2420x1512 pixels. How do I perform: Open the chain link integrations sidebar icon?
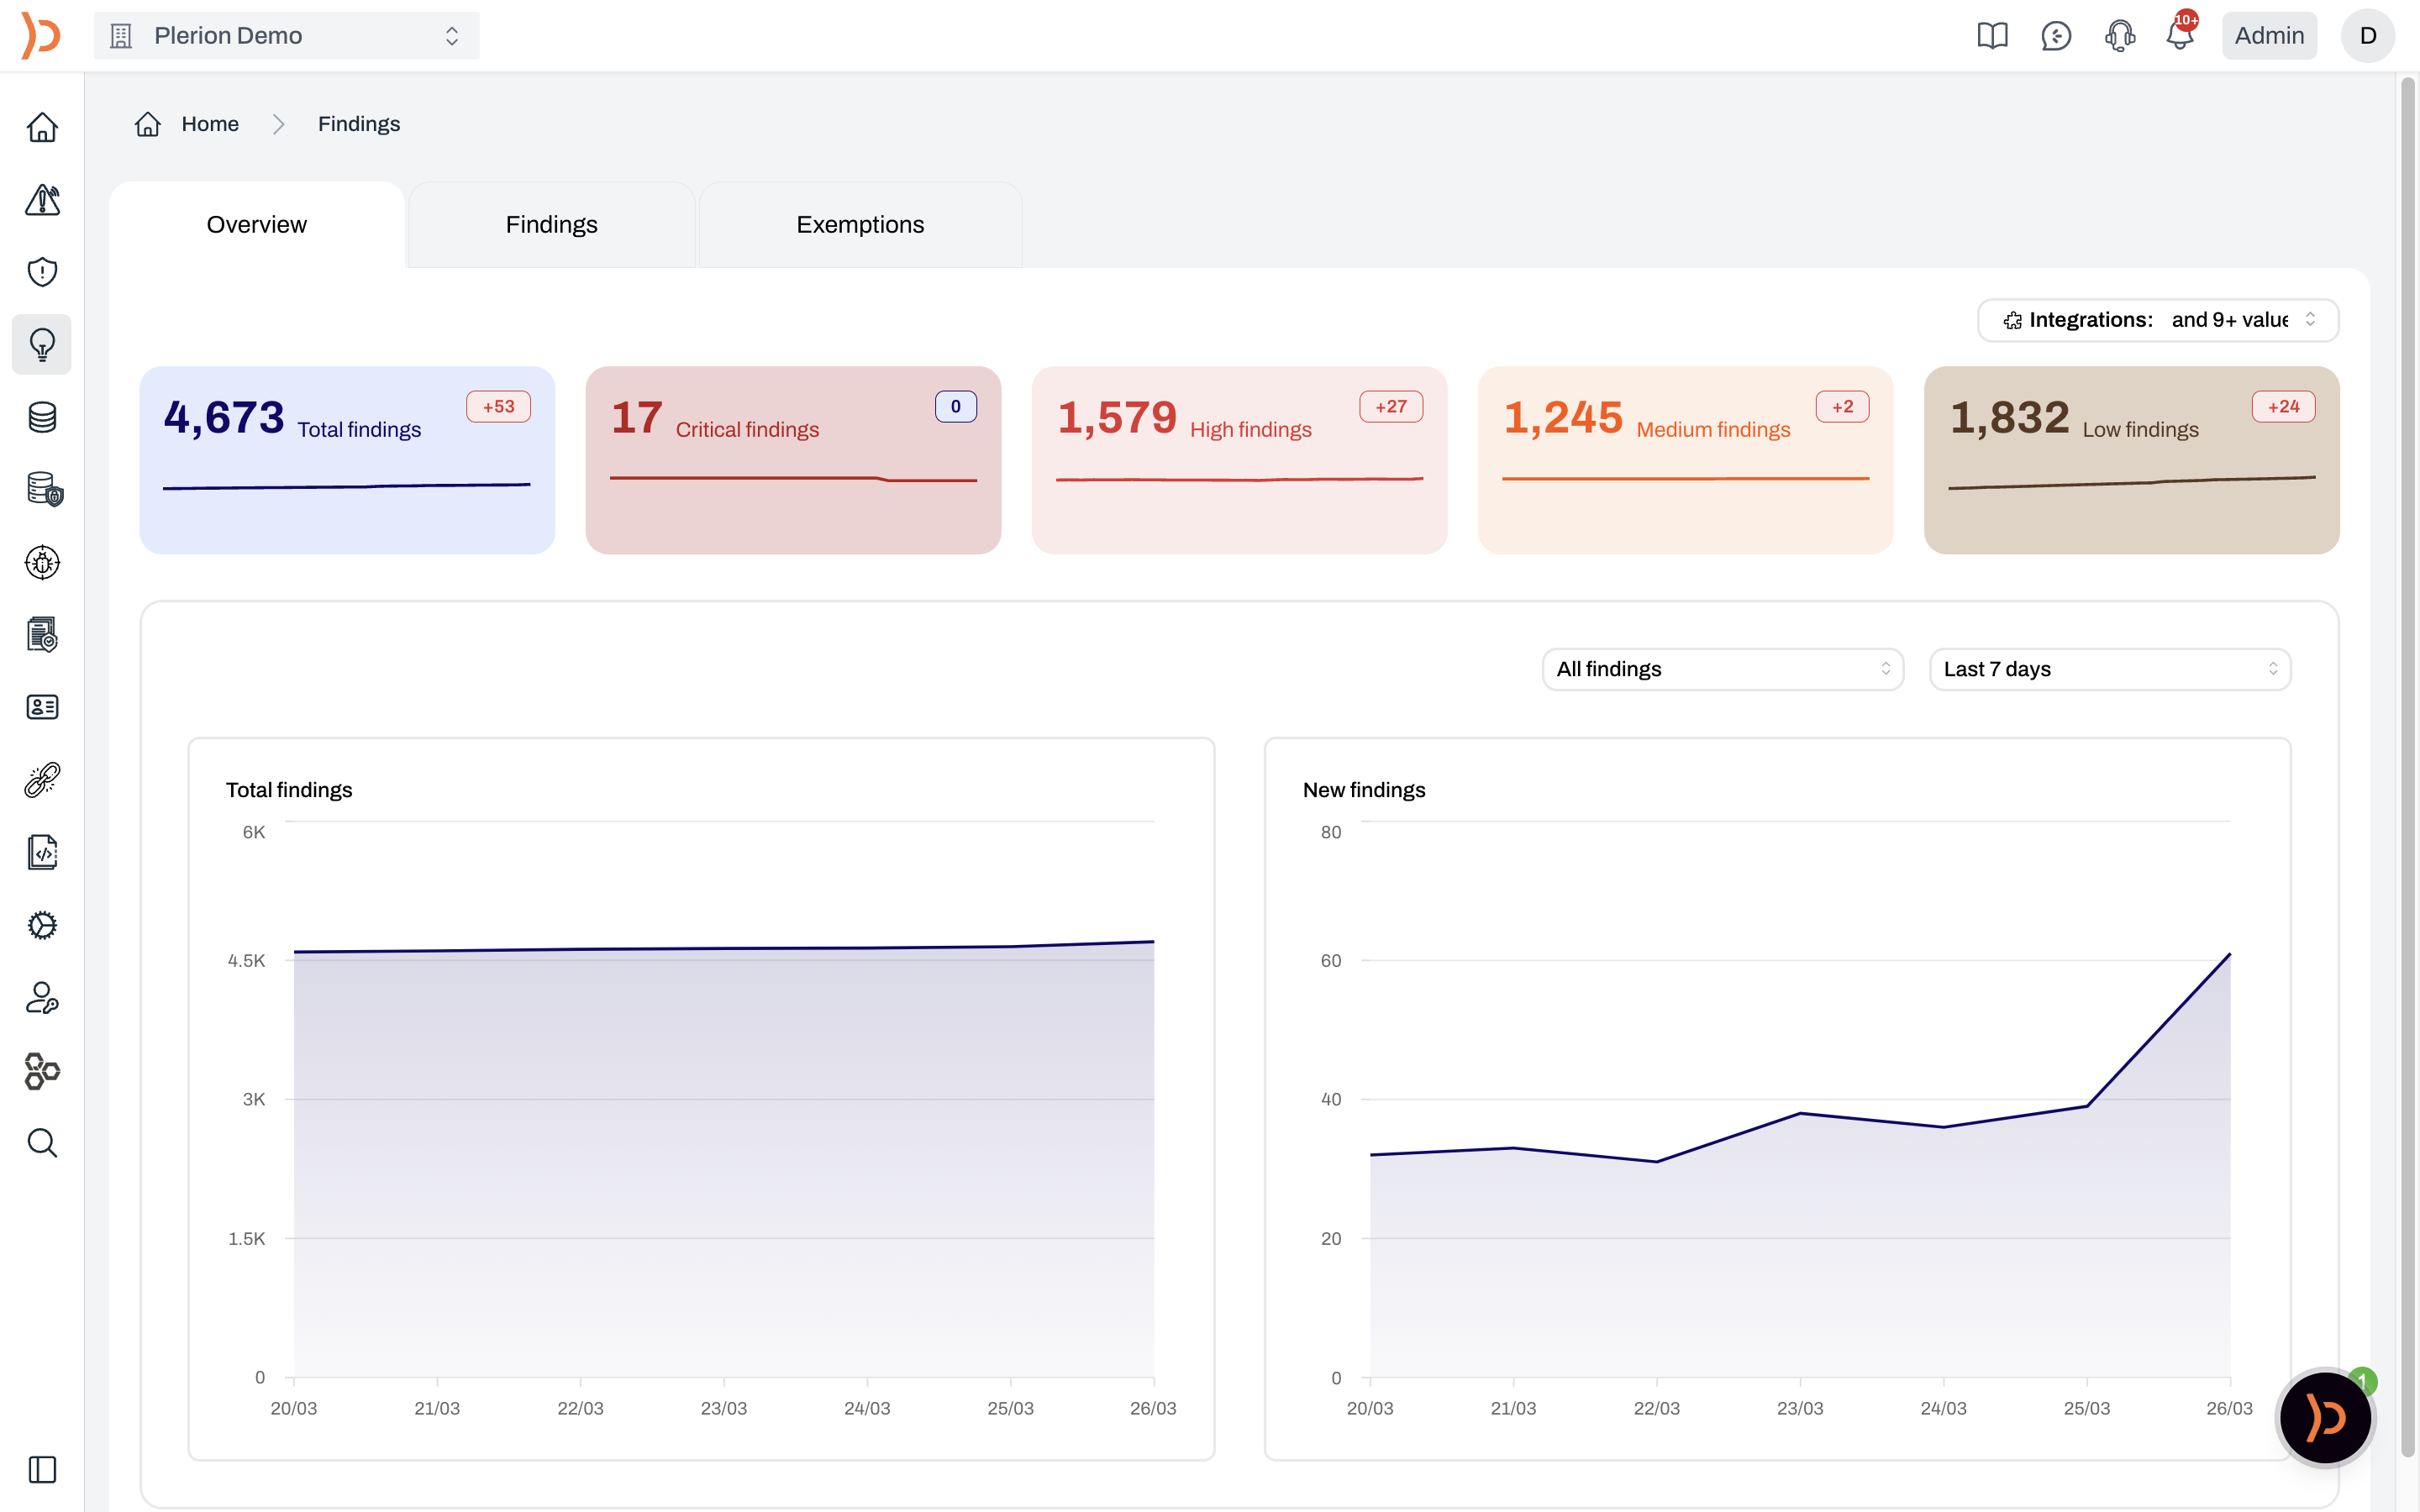tap(42, 780)
